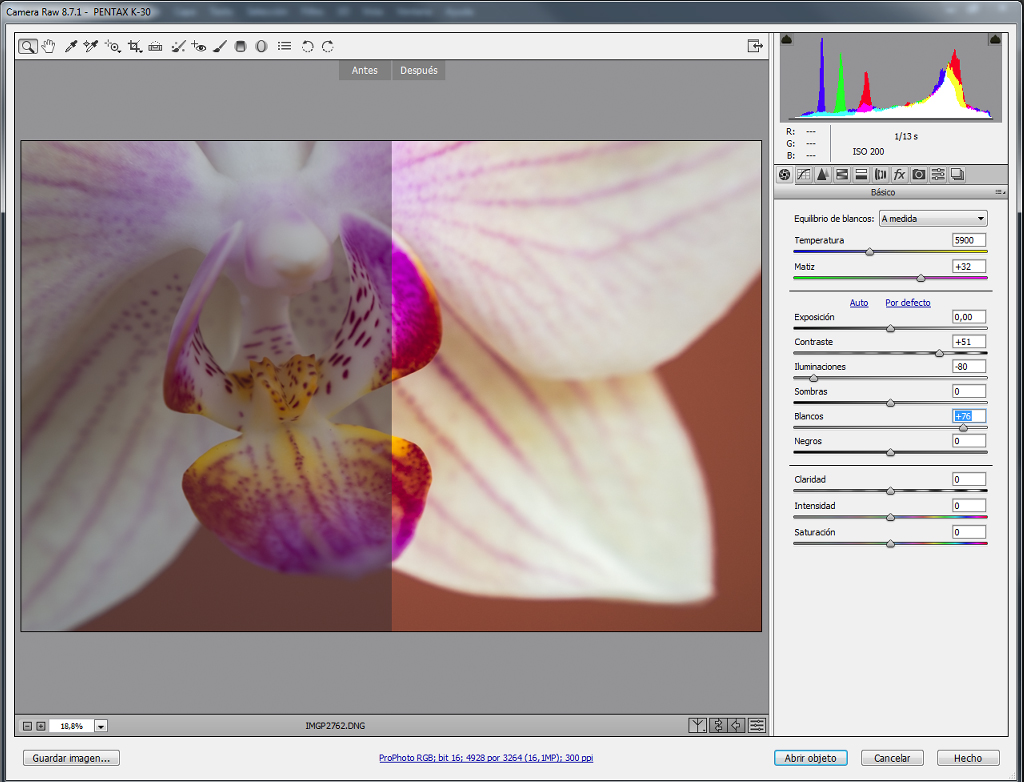1024x782 pixels.
Task: Select the Adjustment Brush tool
Action: tap(220, 46)
